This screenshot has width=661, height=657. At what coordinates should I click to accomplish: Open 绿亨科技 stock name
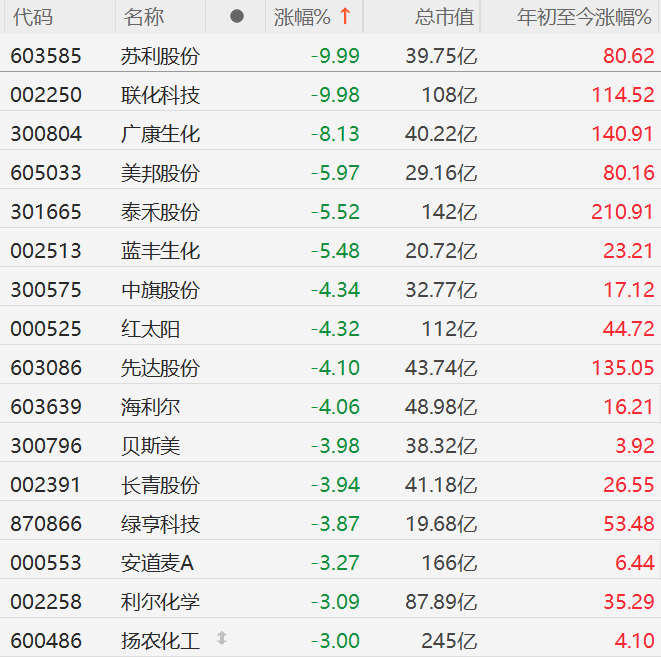pyautogui.click(x=160, y=524)
